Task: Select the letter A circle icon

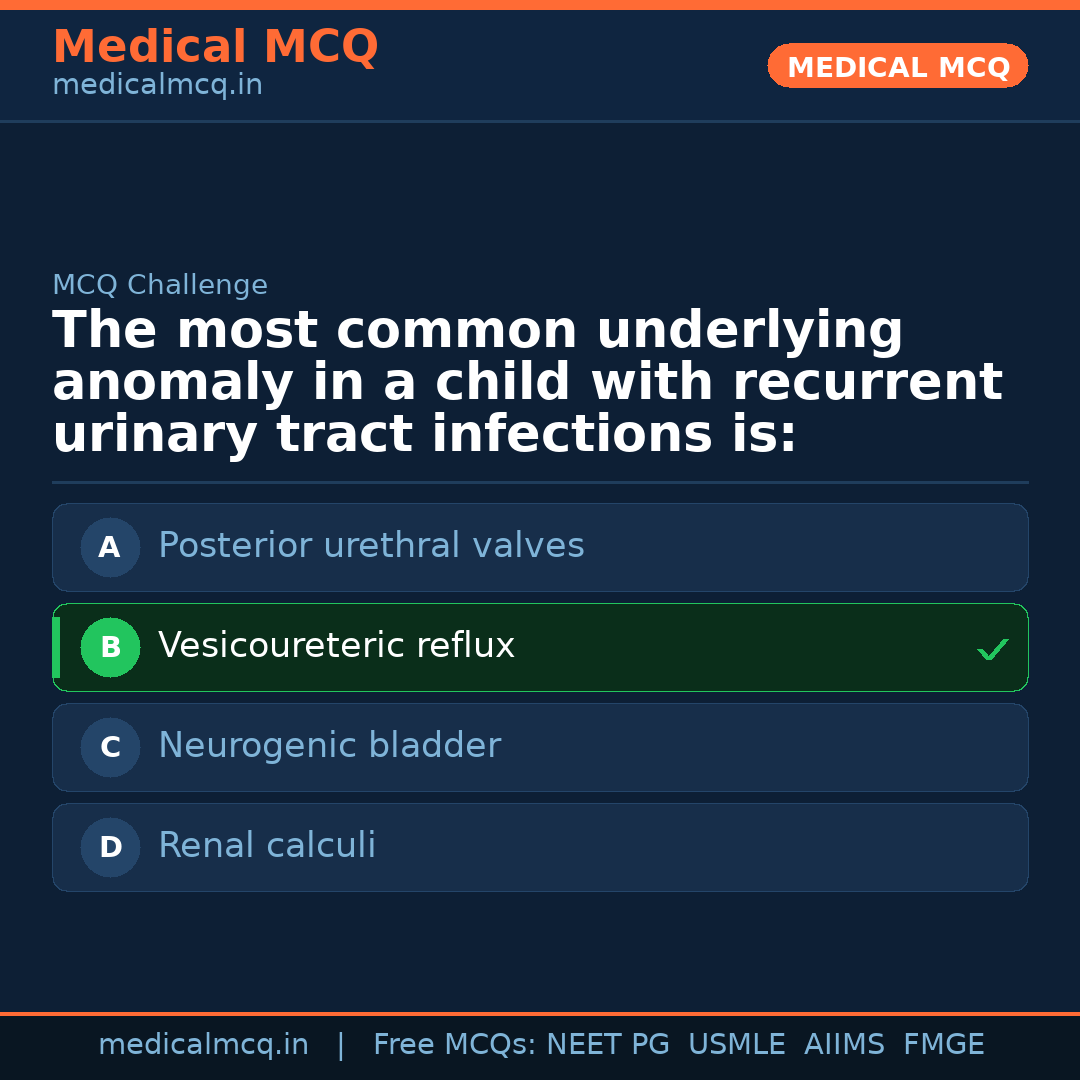Action: tap(110, 547)
